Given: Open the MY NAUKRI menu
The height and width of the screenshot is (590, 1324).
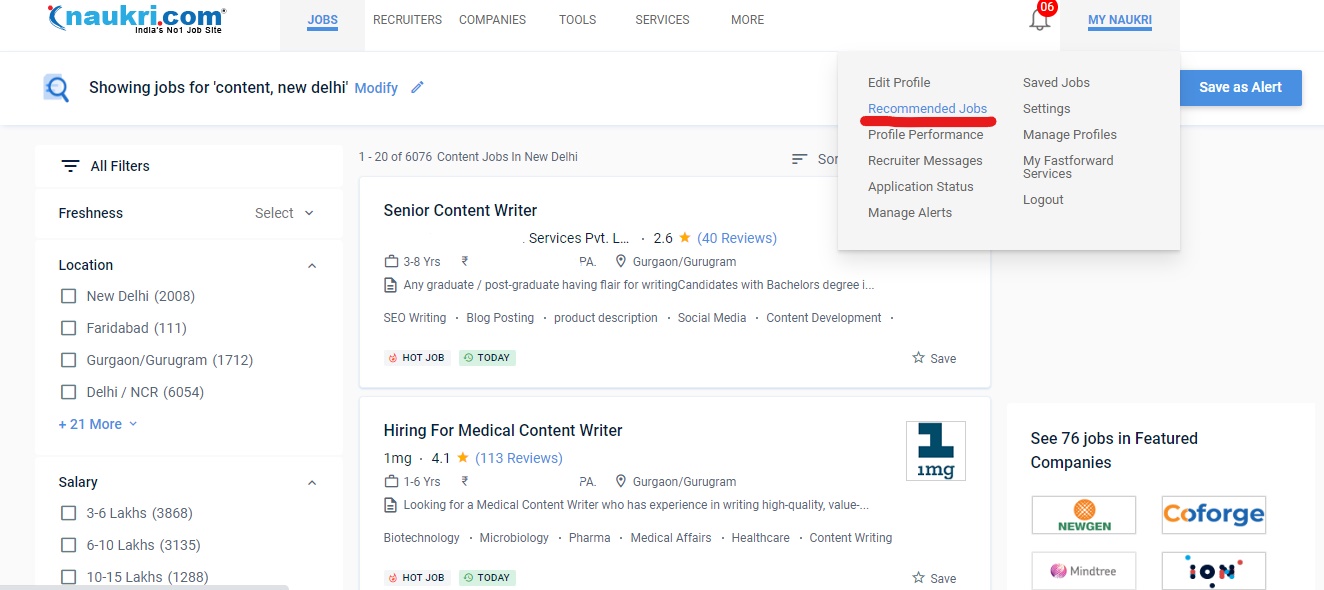Looking at the screenshot, I should click(x=1120, y=20).
